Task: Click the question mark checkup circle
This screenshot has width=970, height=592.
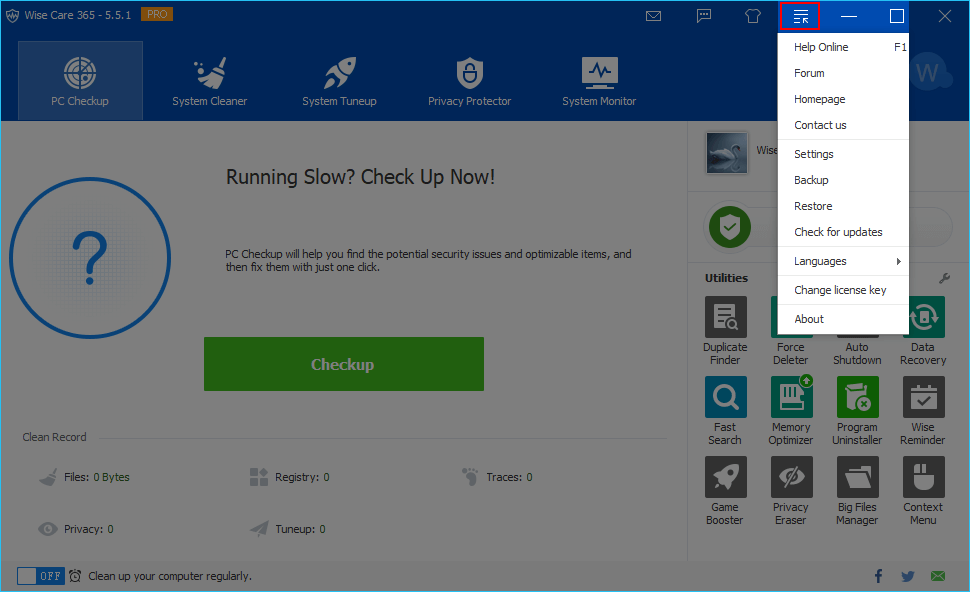Action: 90,258
